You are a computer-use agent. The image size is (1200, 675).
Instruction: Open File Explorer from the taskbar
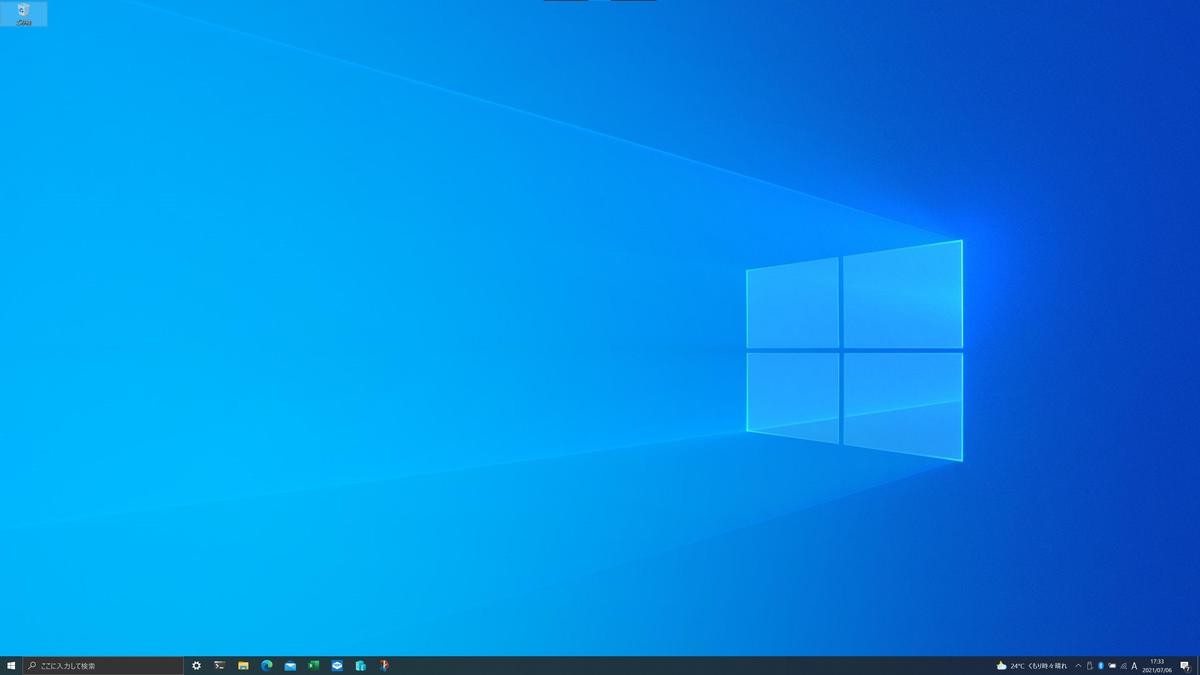(x=243, y=665)
